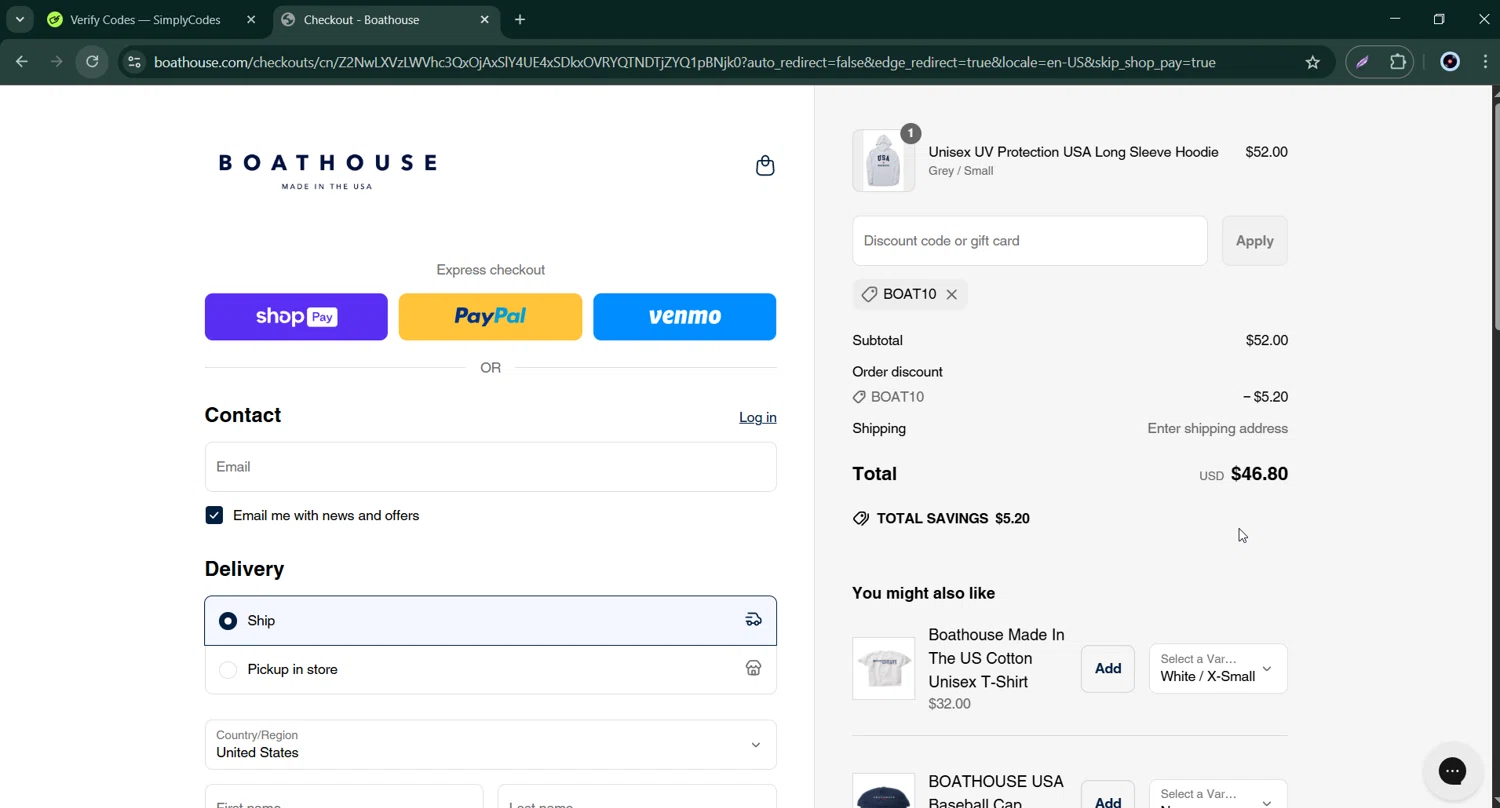The image size is (1500, 808).
Task: Pay with PayPal express checkout
Action: coord(490,317)
